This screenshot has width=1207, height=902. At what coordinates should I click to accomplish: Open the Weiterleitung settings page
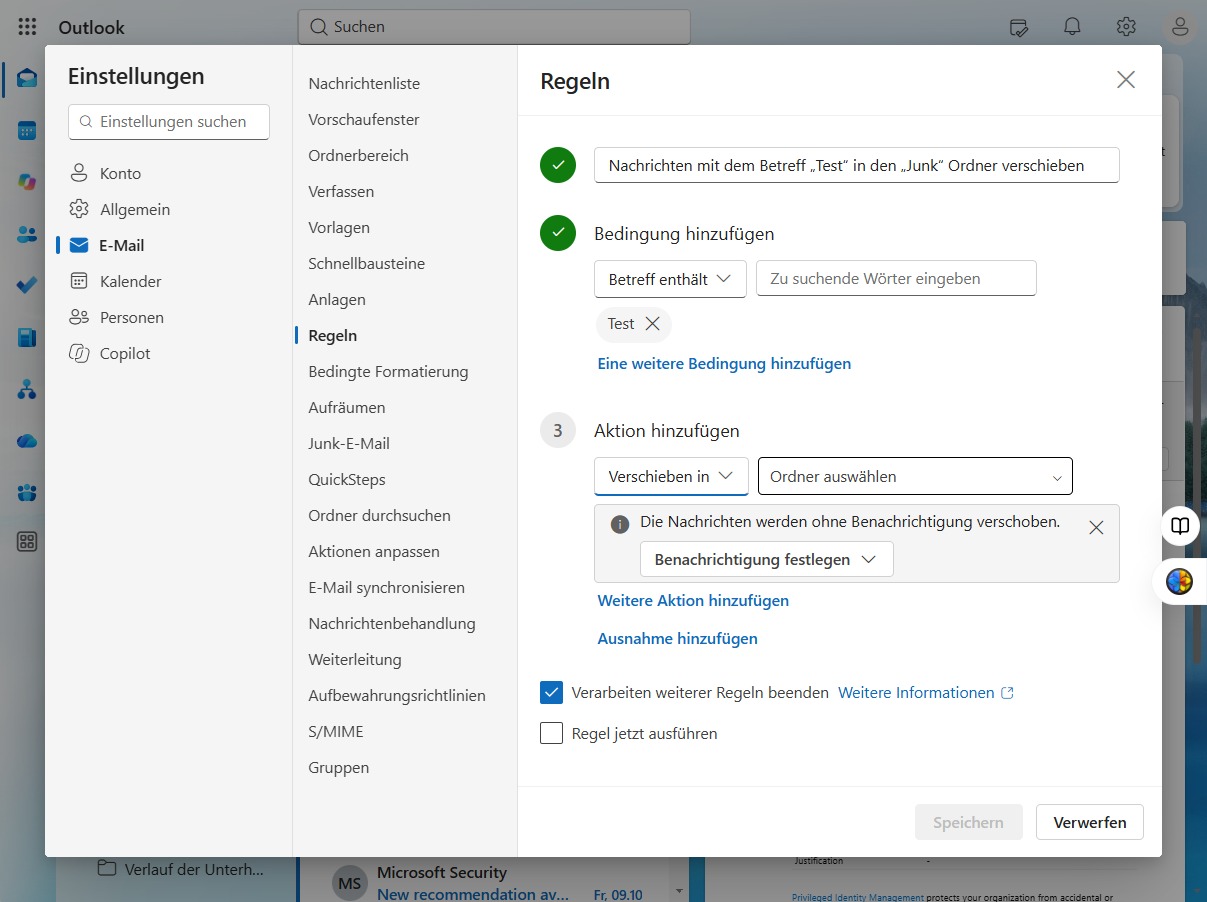pos(355,659)
